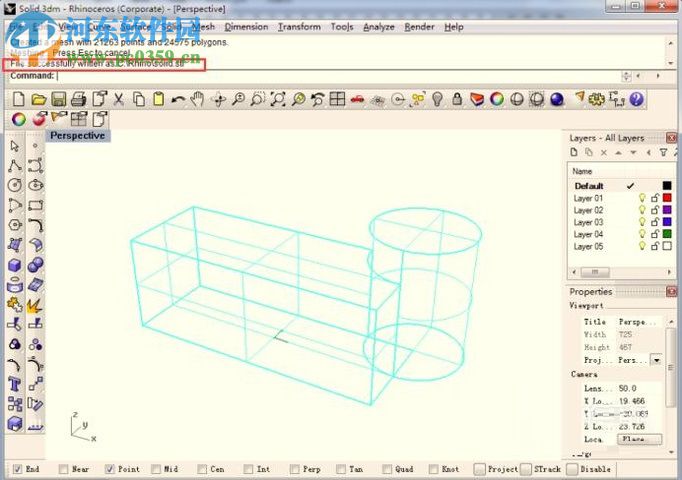Click the padlock Lock icon in toolbar
The image size is (682, 480).
pyautogui.click(x=457, y=100)
